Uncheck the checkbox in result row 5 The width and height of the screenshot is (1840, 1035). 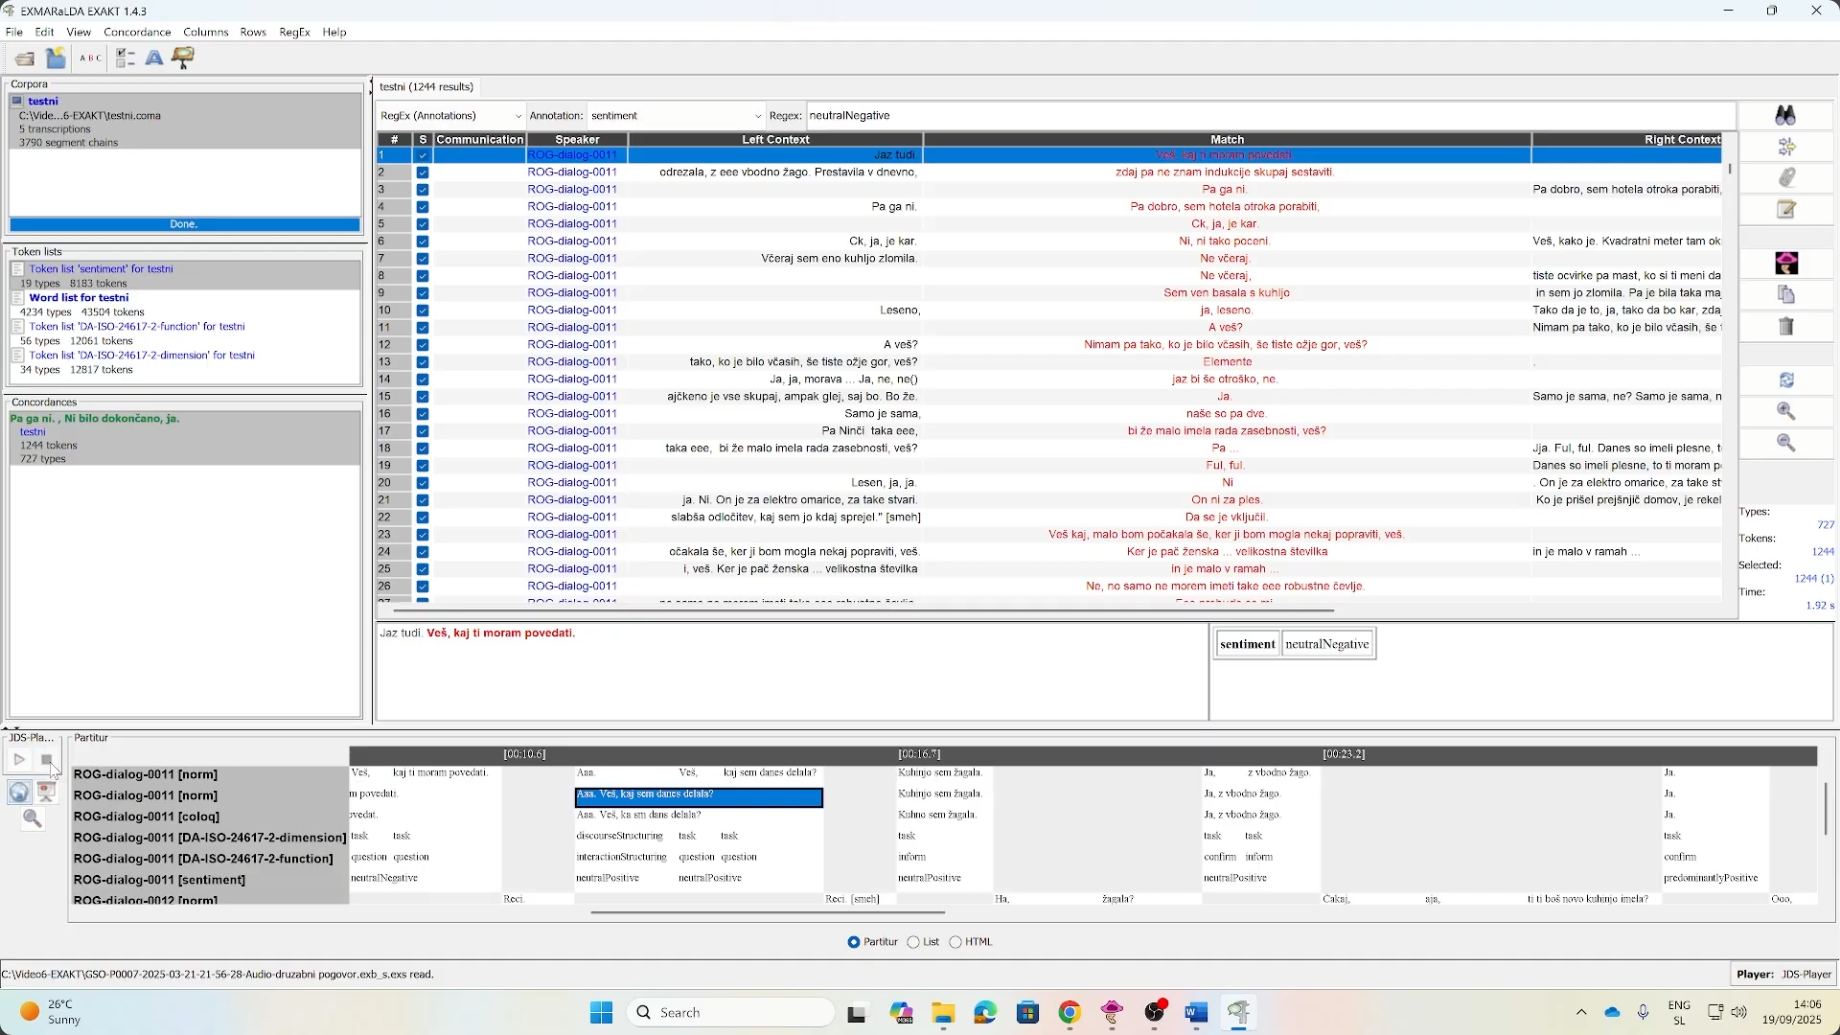tap(423, 224)
